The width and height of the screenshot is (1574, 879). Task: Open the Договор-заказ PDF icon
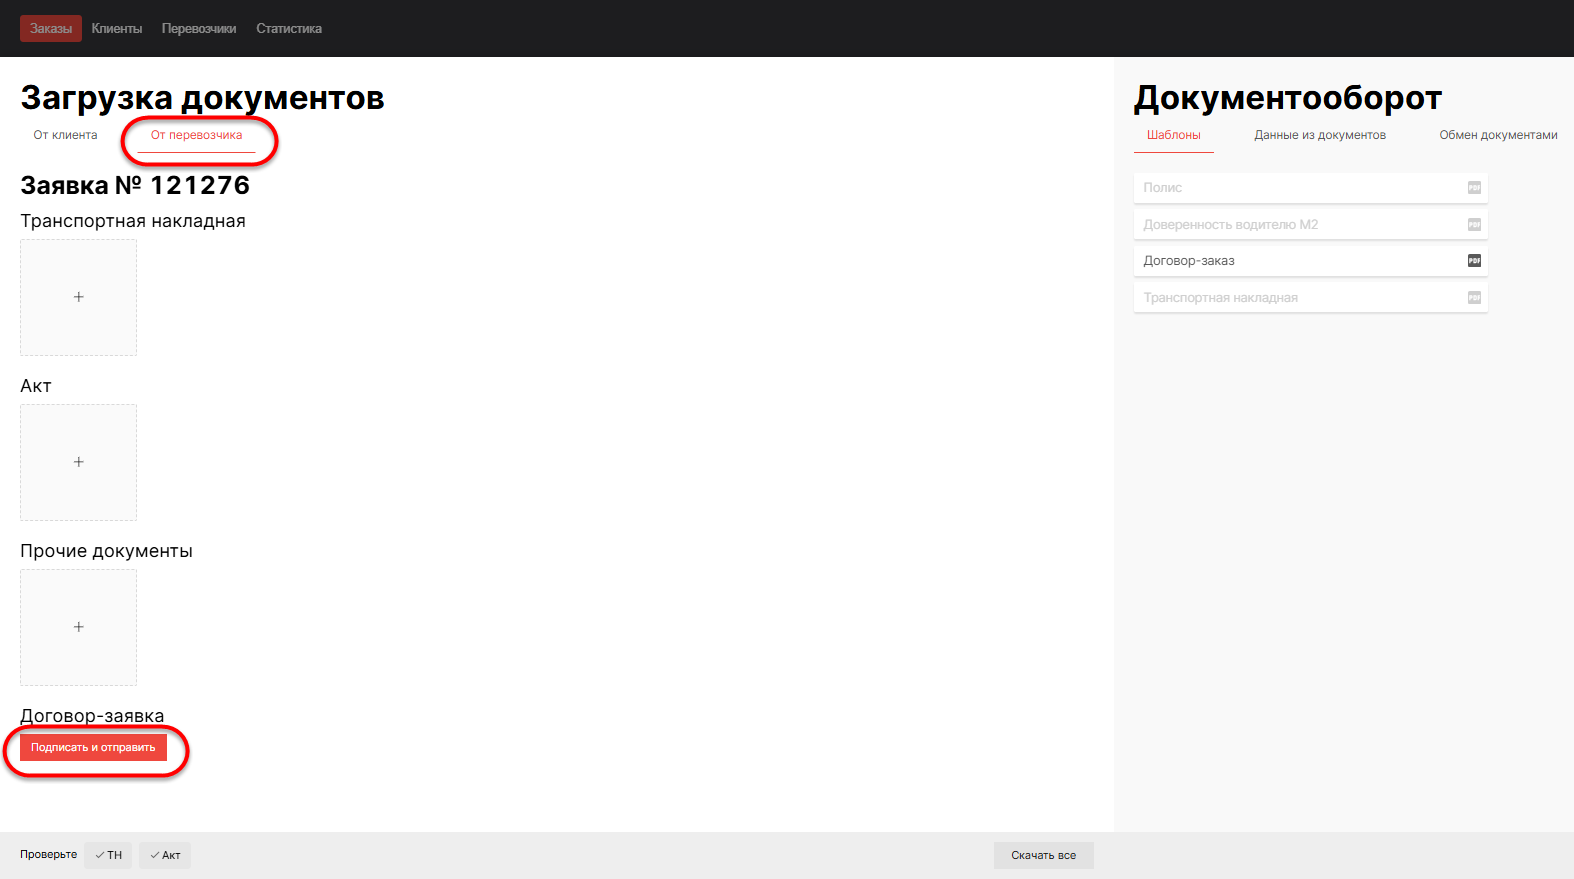click(x=1474, y=261)
